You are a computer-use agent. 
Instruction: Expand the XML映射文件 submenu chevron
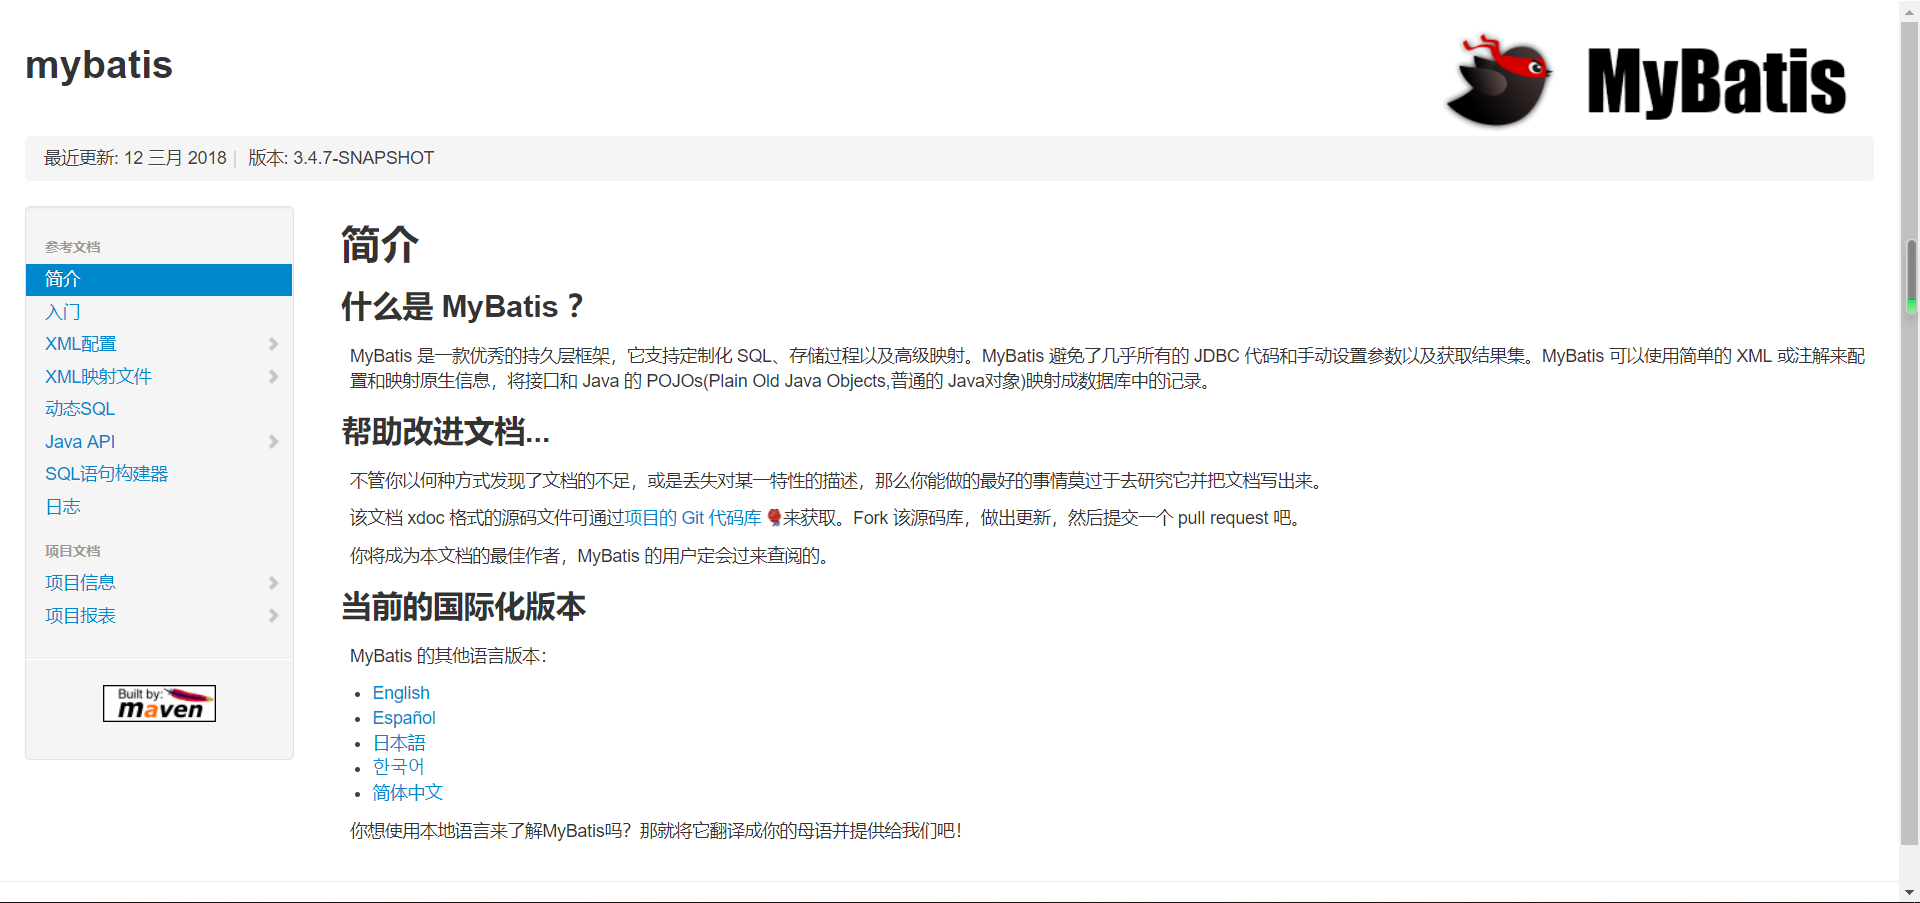pyautogui.click(x=273, y=377)
